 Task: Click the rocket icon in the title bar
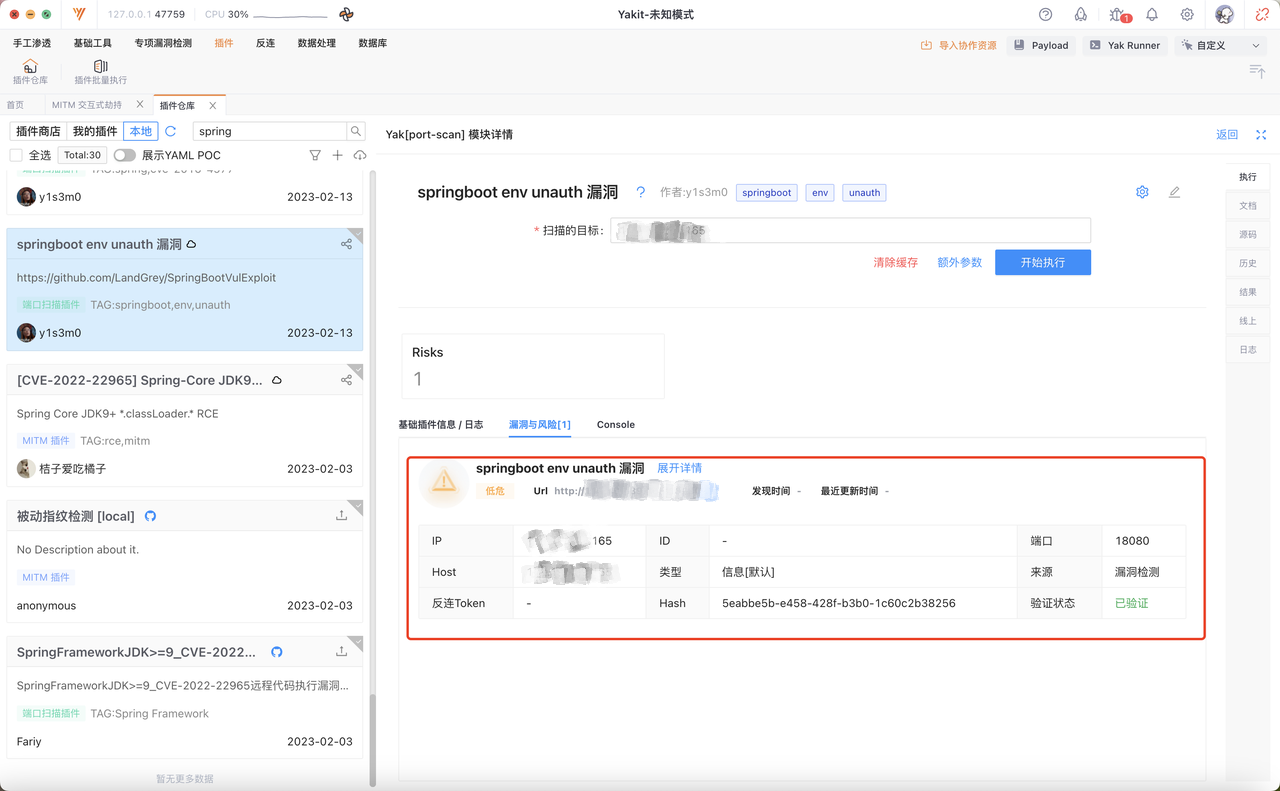click(x=1081, y=15)
